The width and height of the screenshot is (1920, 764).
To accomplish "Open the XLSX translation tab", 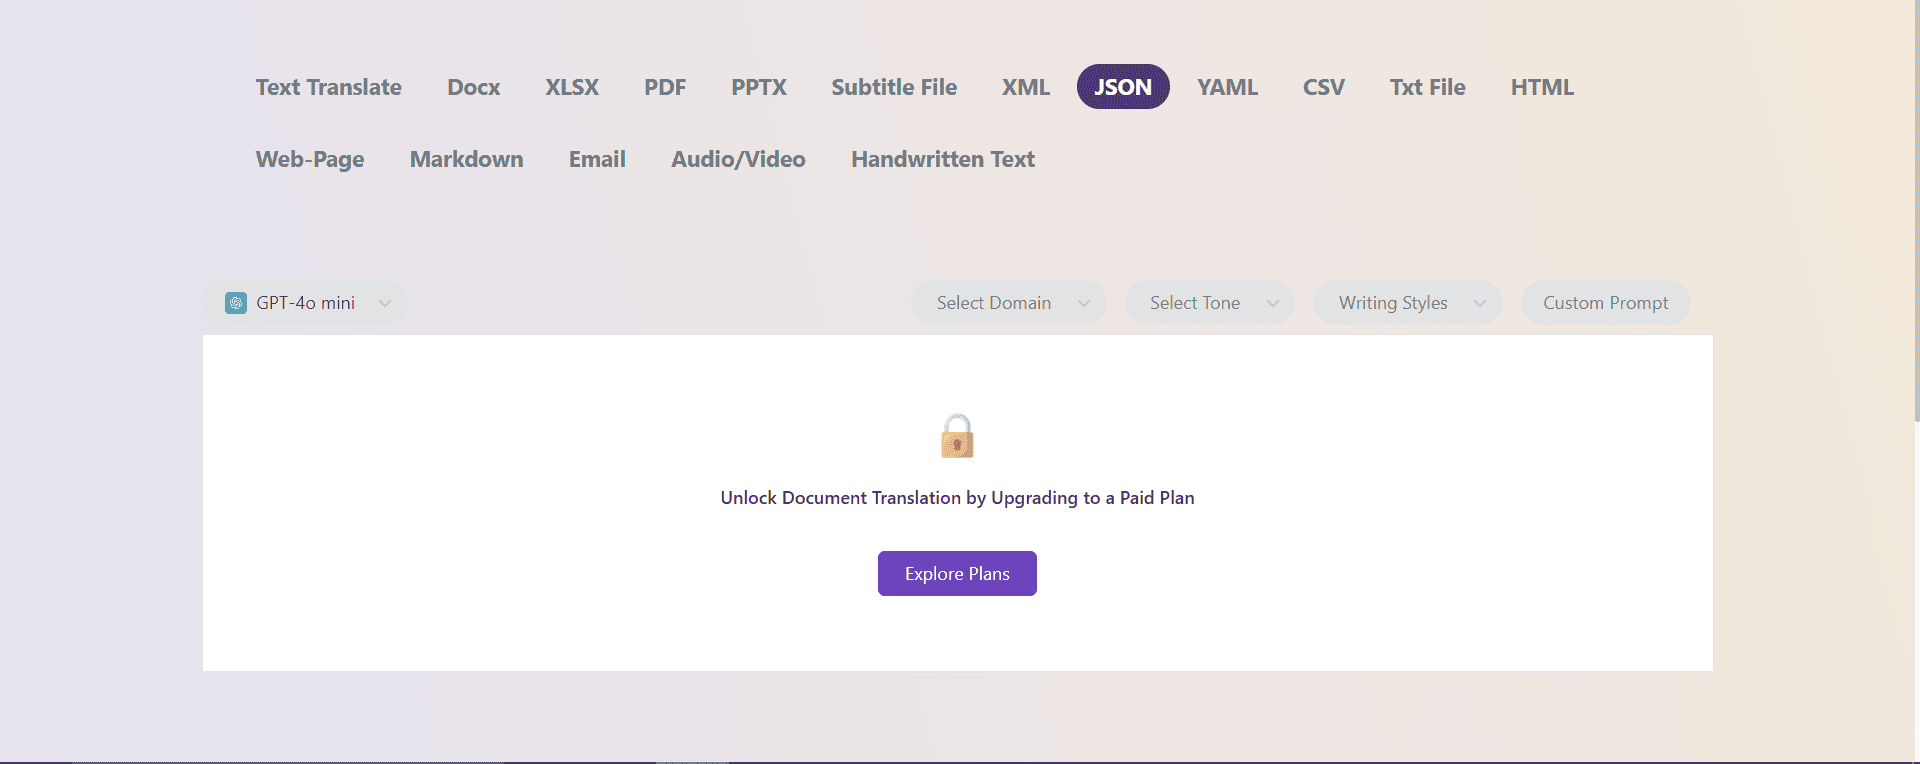I will (x=572, y=87).
